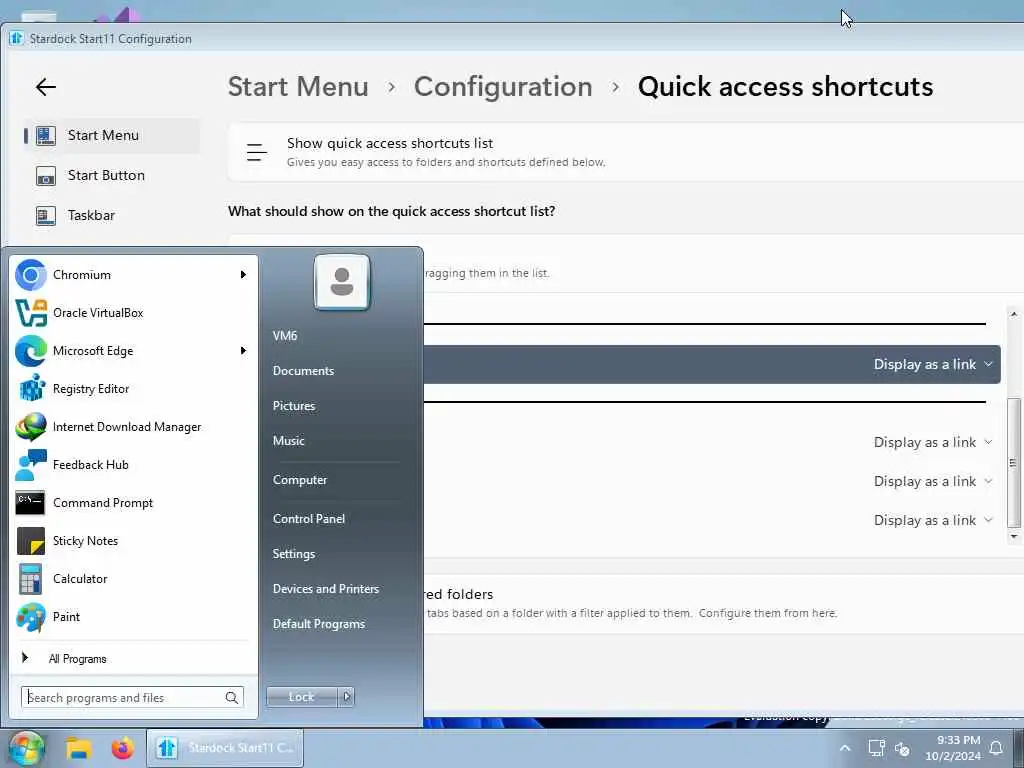Open Internet Download Manager
Screen dimensions: 1024x768
(x=131, y=426)
